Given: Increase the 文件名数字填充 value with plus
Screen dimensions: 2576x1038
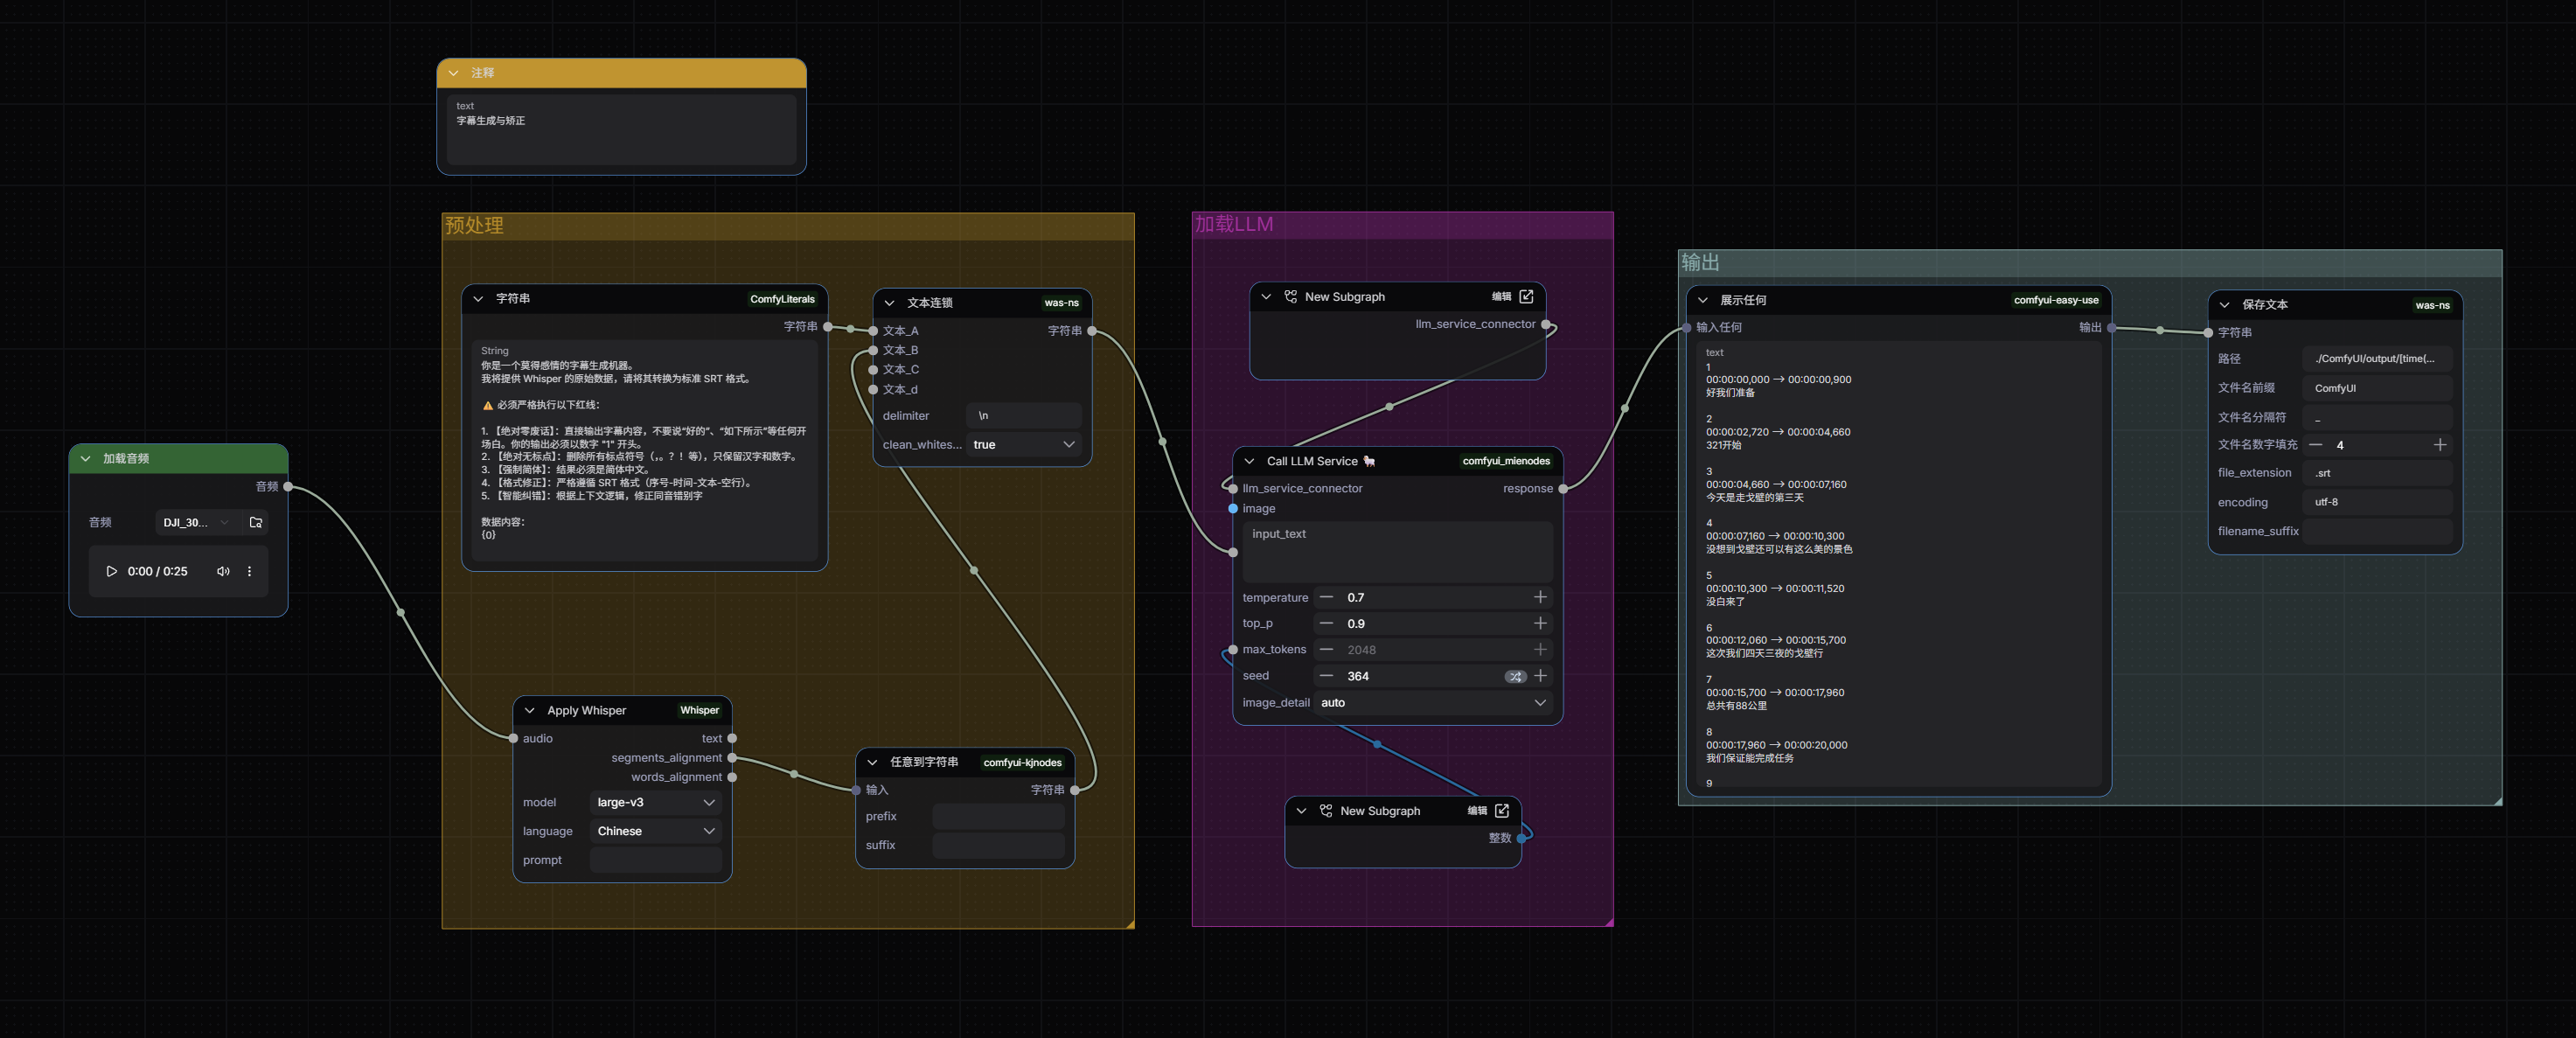Looking at the screenshot, I should click(x=2439, y=444).
